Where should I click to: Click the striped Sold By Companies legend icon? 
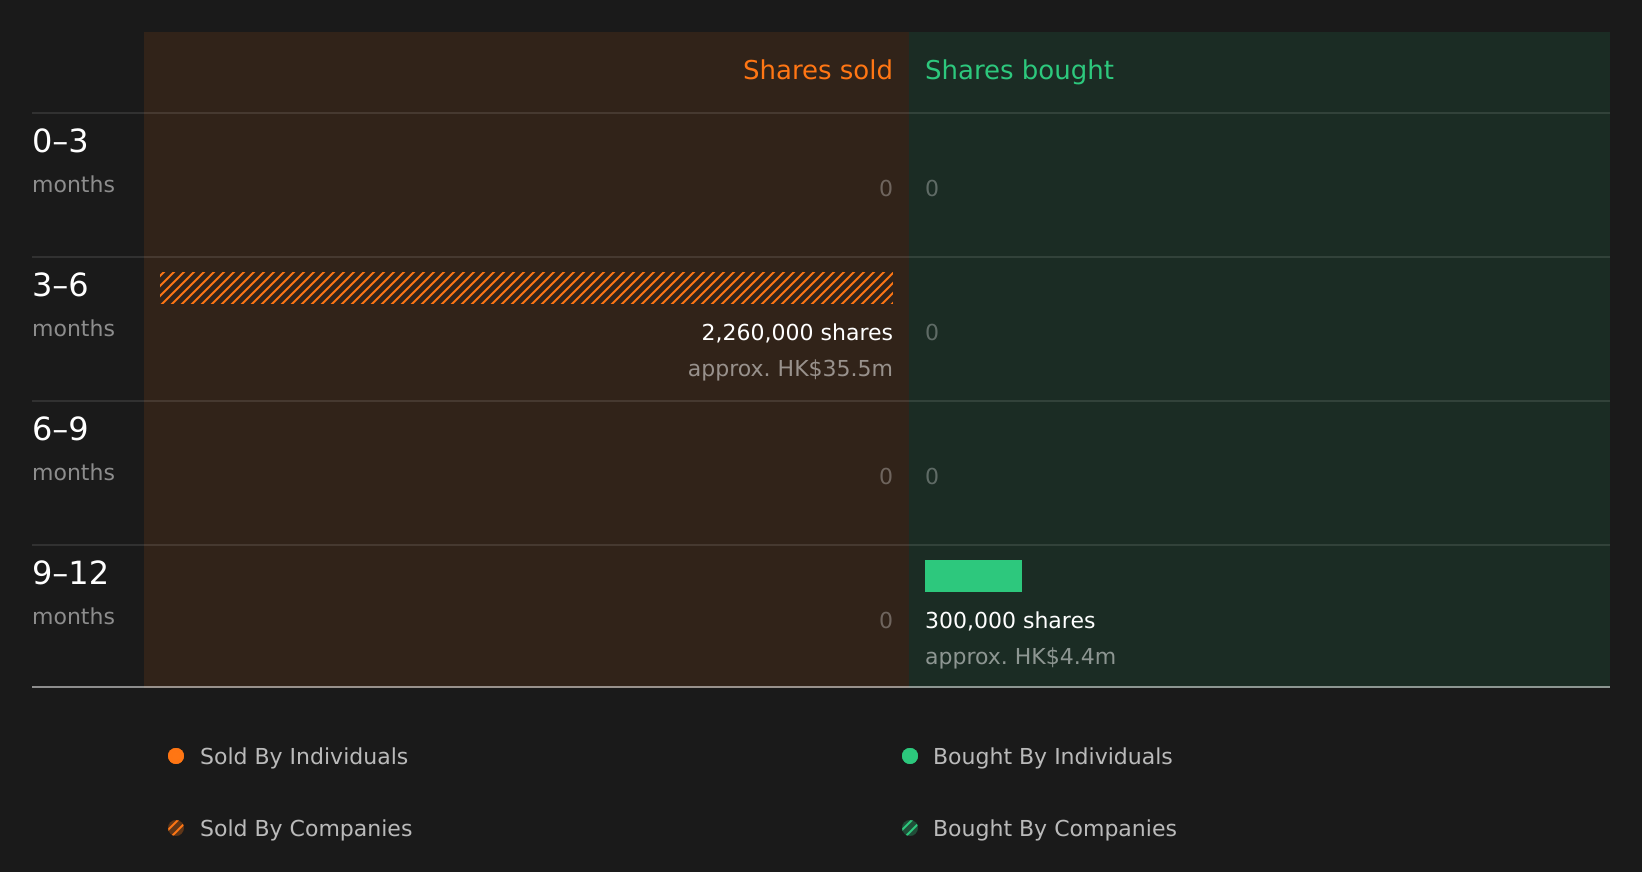click(x=176, y=828)
